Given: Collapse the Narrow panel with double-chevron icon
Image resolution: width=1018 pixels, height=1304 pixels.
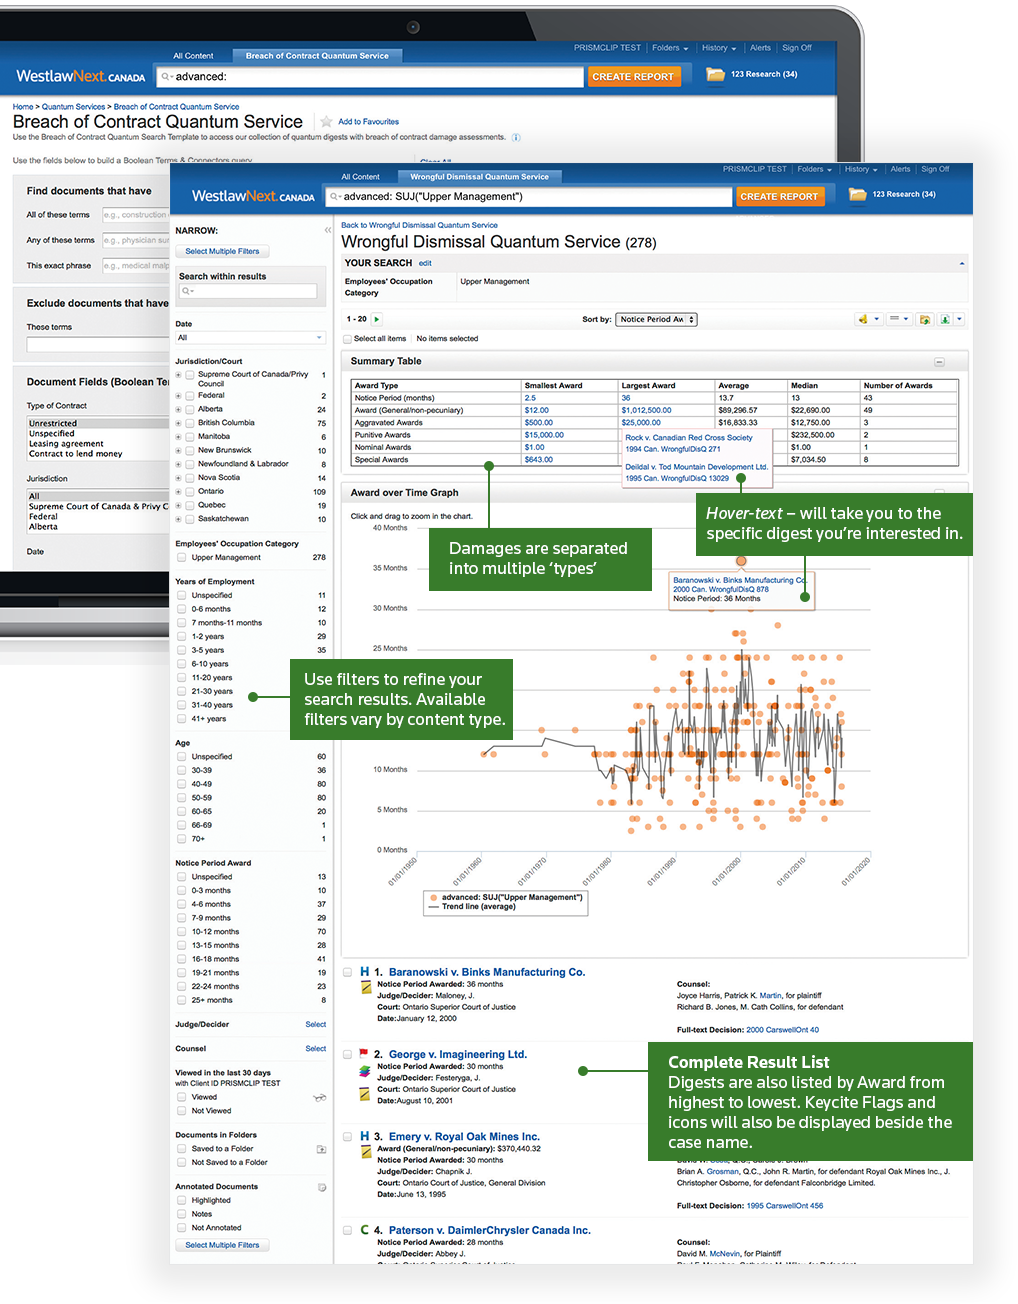Looking at the screenshot, I should click(327, 230).
